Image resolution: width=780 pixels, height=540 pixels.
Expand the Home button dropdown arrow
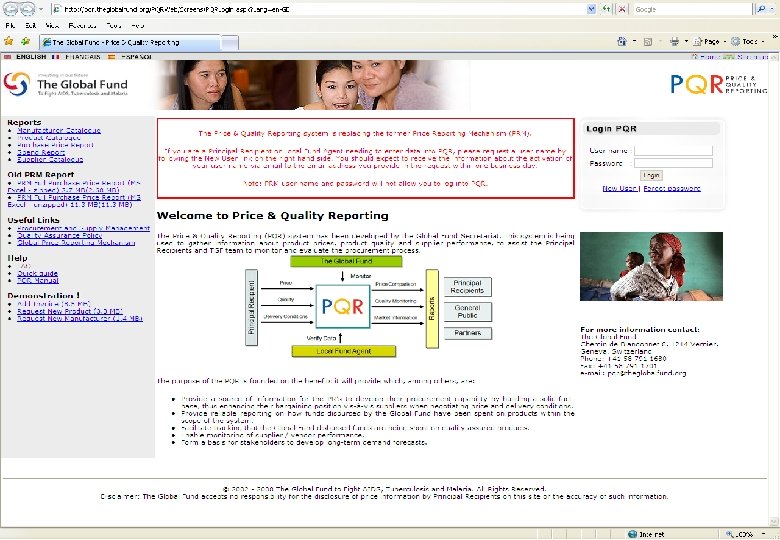[x=634, y=41]
